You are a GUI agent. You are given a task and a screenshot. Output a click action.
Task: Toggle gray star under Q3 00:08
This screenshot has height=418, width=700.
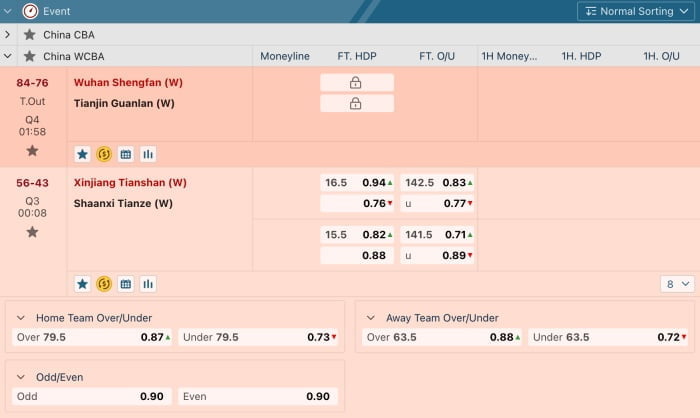(32, 232)
